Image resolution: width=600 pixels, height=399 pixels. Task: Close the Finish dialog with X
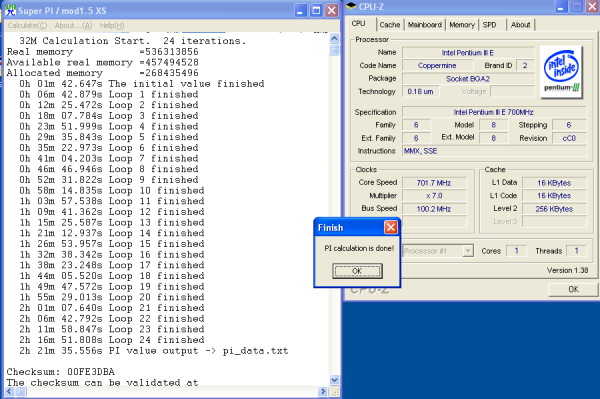tap(391, 227)
